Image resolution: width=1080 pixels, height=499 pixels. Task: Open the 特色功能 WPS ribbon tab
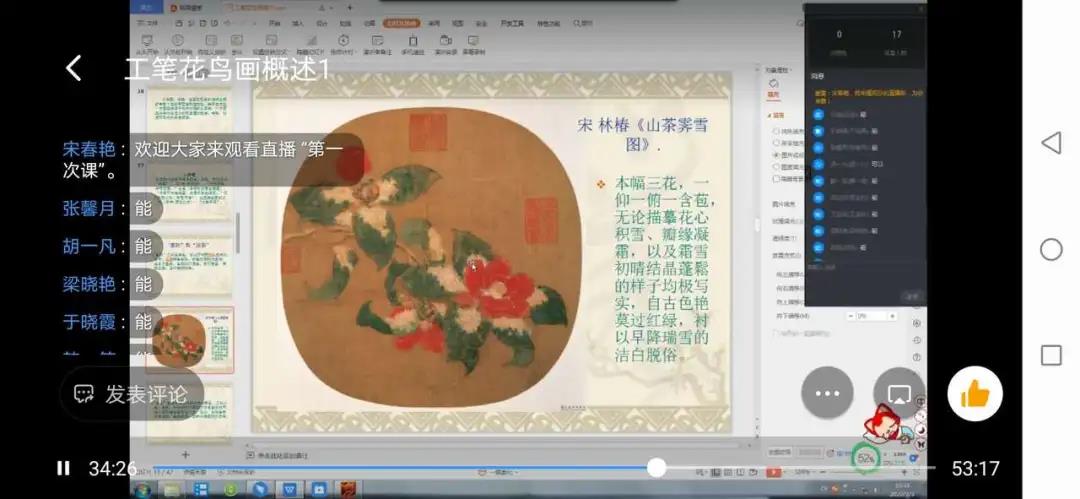tap(548, 23)
